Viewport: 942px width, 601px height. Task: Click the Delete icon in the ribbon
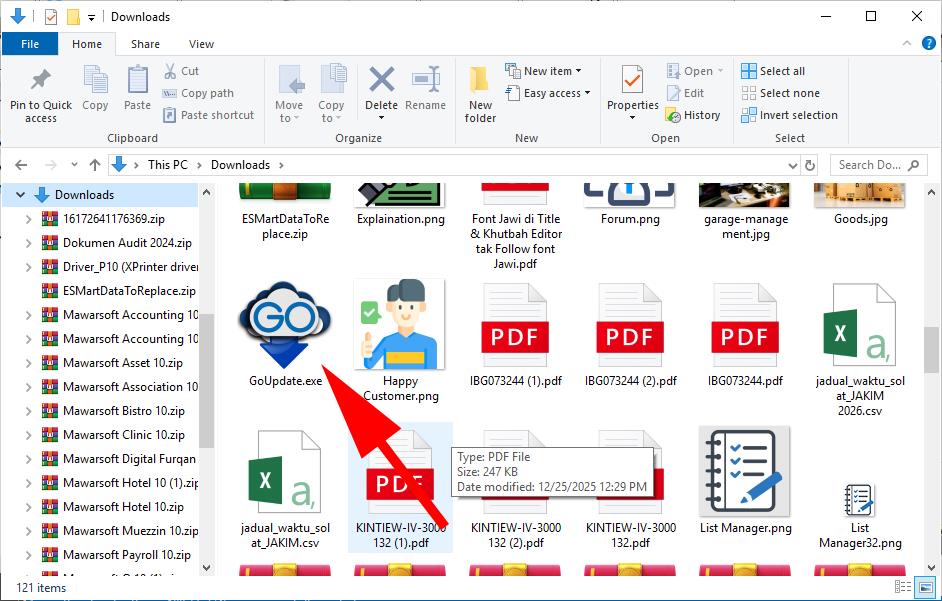click(x=381, y=81)
